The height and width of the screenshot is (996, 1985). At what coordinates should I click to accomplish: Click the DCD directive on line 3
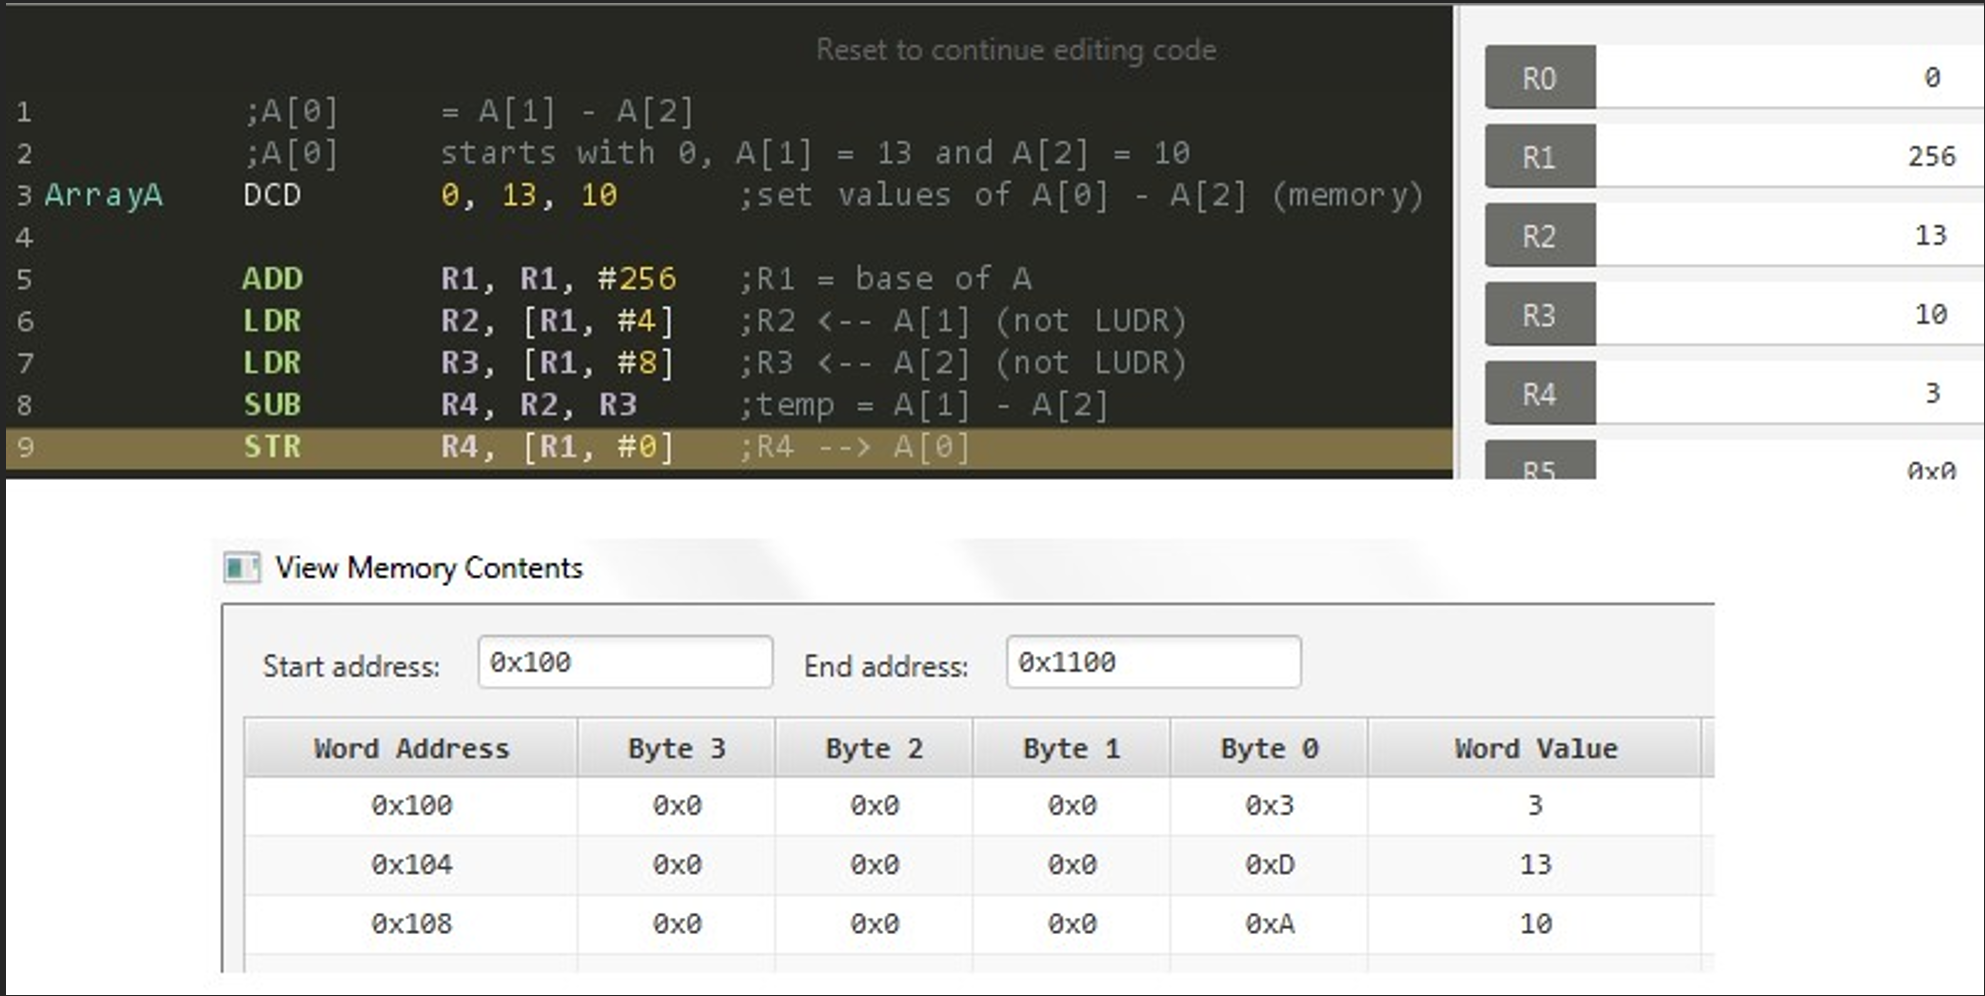point(272,194)
